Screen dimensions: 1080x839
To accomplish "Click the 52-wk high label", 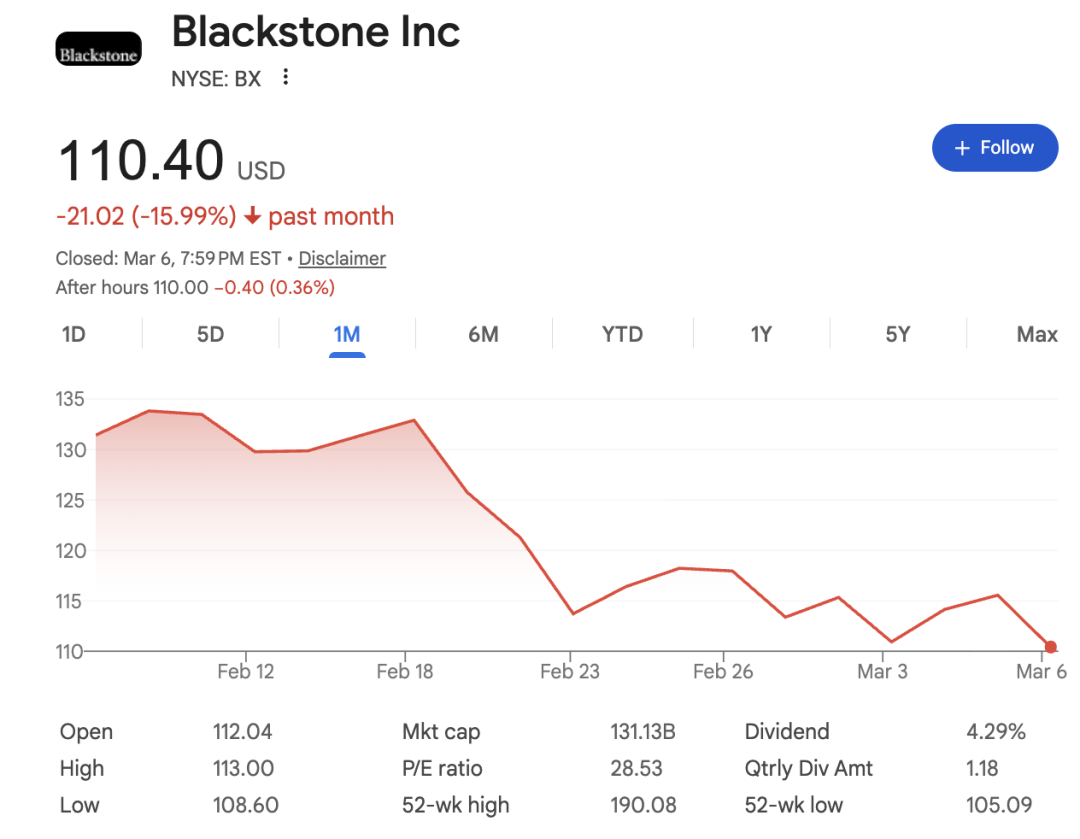I will 456,804.
